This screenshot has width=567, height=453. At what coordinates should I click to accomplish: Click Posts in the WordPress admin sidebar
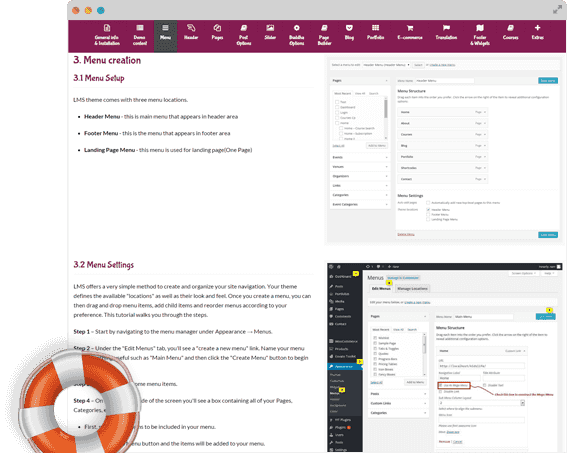tap(336, 286)
